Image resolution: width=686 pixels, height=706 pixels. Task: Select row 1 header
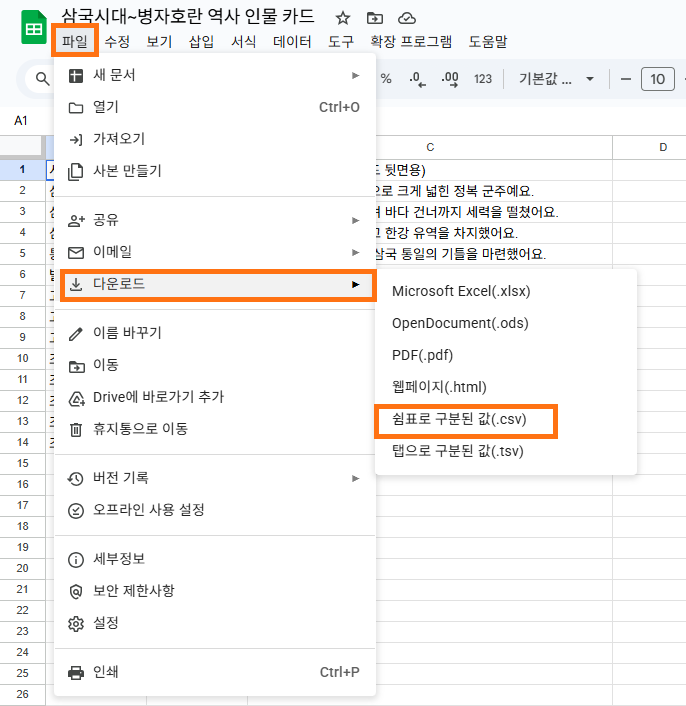point(22,170)
